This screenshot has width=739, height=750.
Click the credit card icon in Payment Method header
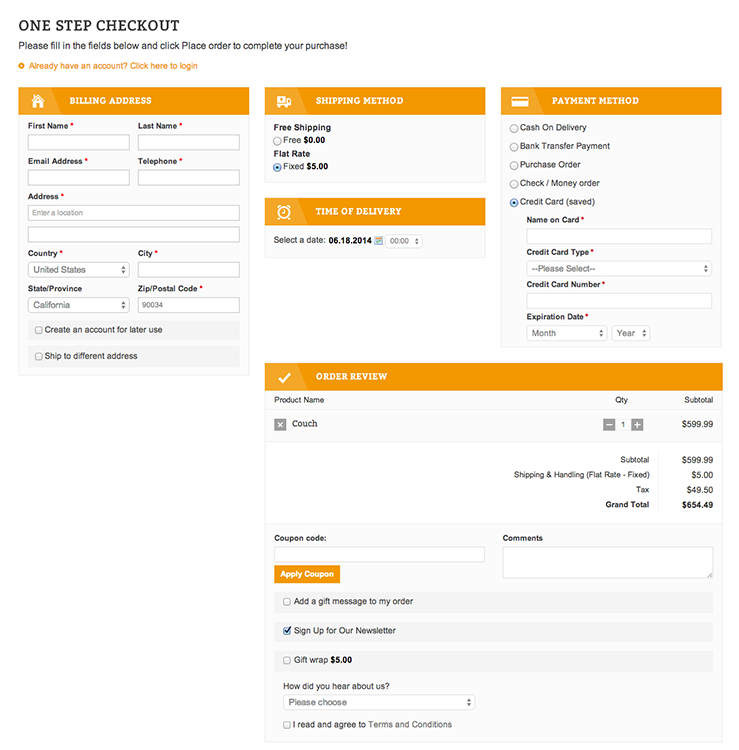(520, 101)
